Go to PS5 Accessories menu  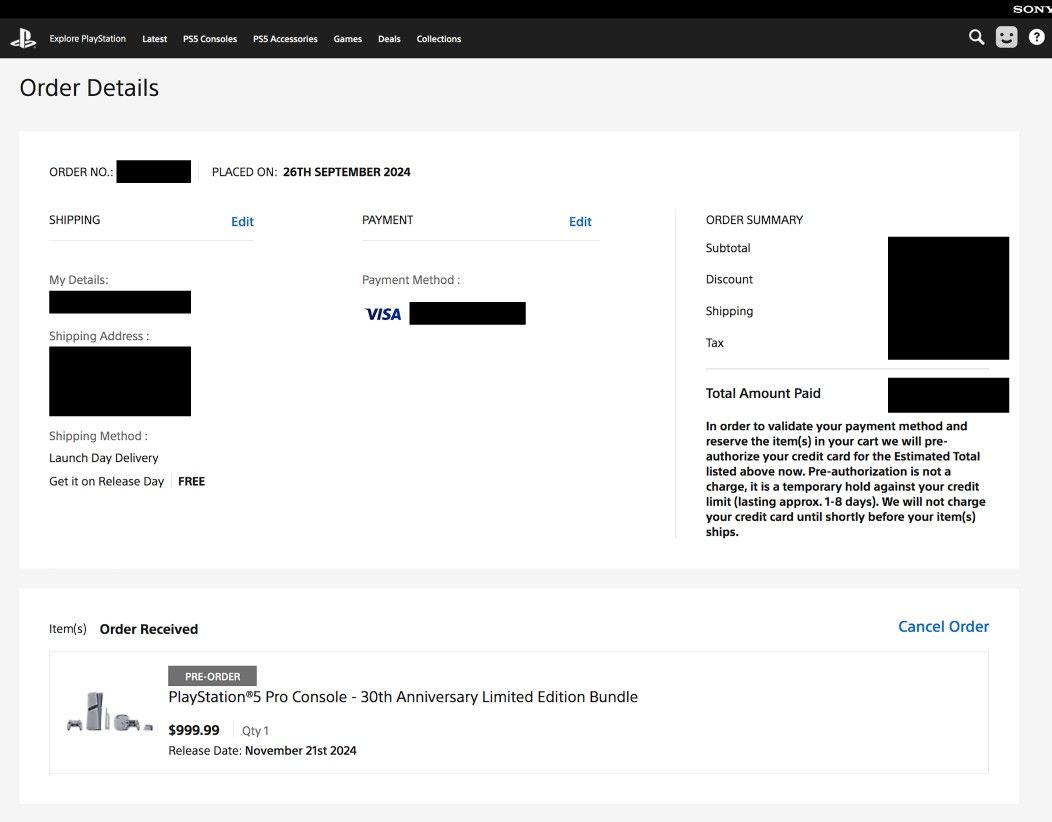[285, 39]
